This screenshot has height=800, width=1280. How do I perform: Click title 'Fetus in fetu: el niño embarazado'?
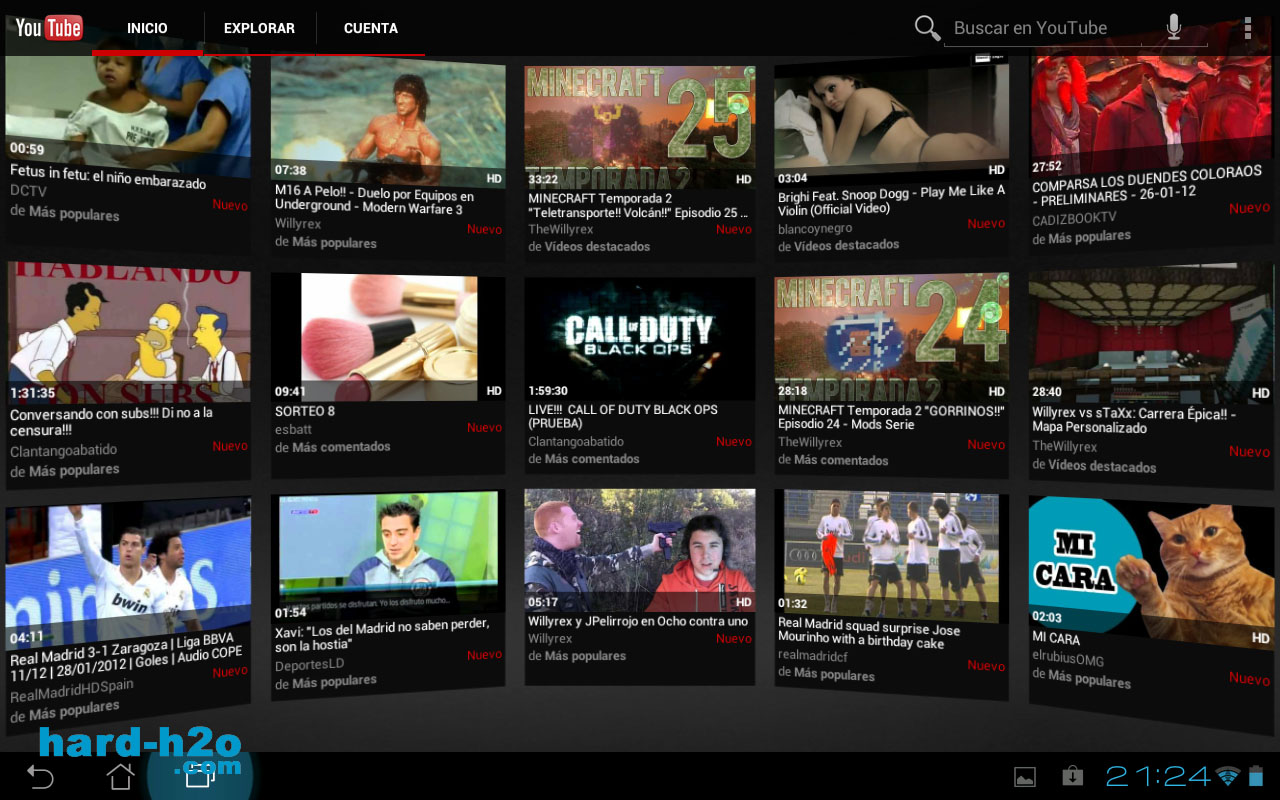(108, 177)
